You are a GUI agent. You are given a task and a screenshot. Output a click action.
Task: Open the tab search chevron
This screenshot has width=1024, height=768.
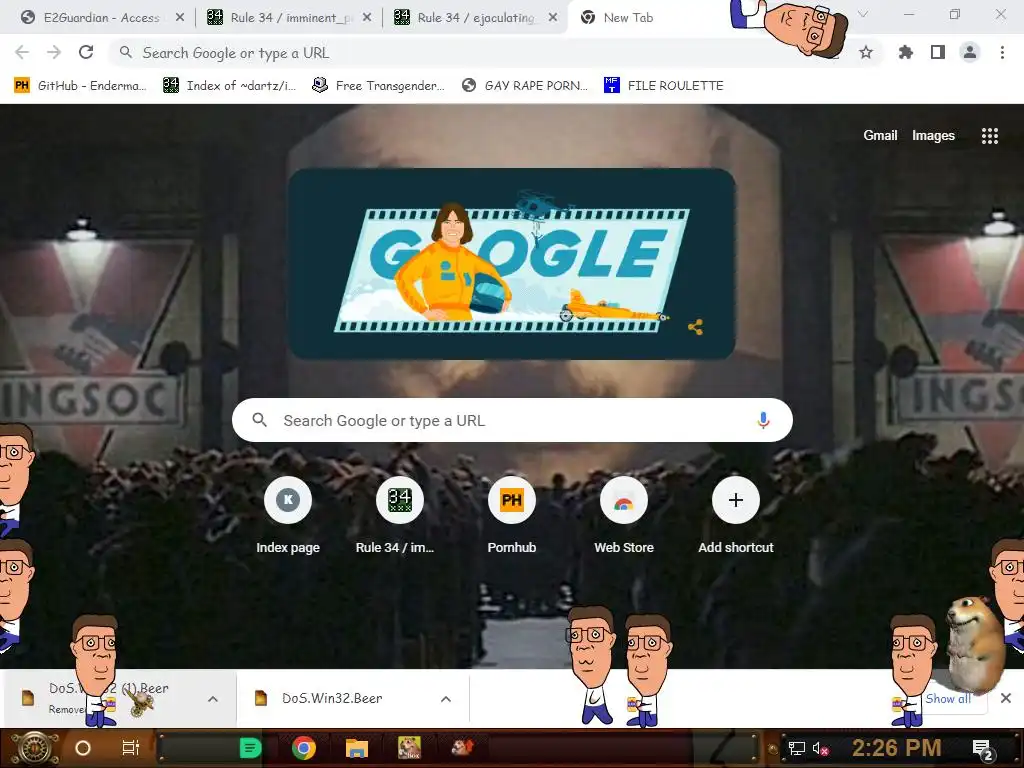pyautogui.click(x=863, y=14)
